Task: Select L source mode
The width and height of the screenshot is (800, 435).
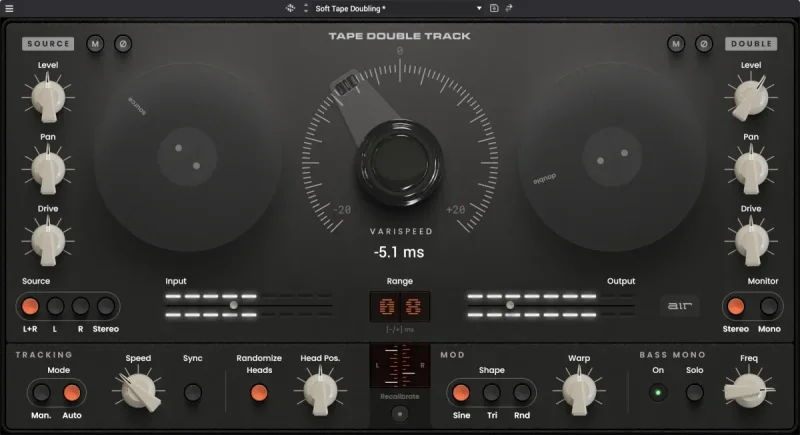Action: (x=55, y=306)
